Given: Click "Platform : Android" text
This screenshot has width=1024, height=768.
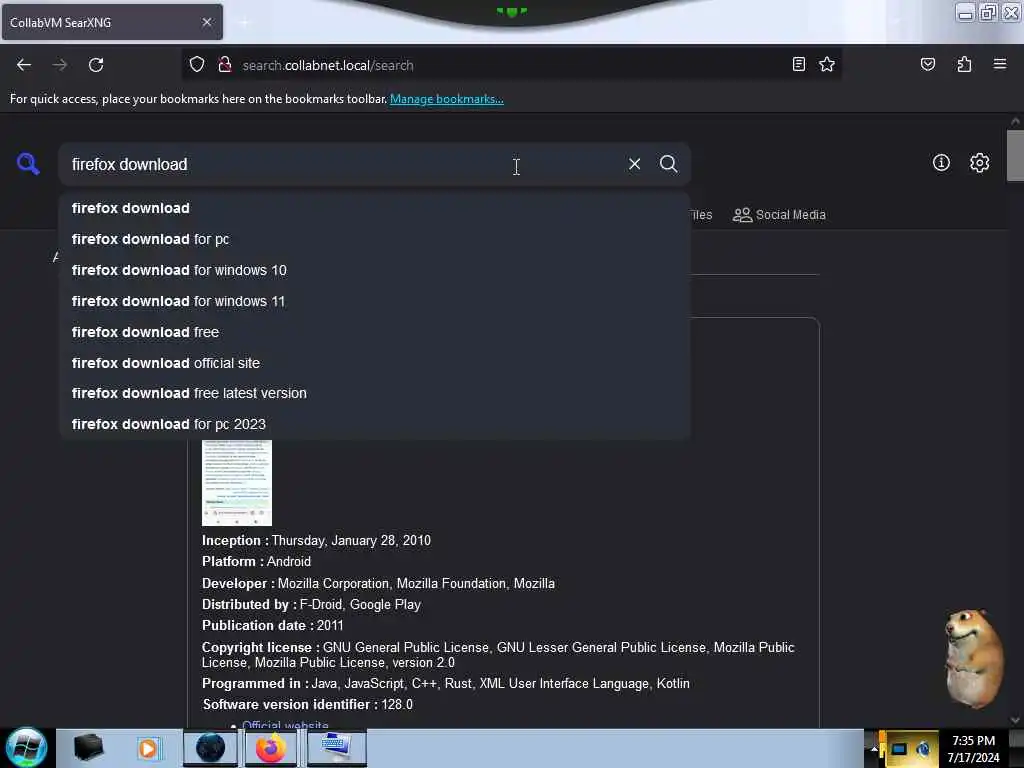Looking at the screenshot, I should pyautogui.click(x=256, y=562).
